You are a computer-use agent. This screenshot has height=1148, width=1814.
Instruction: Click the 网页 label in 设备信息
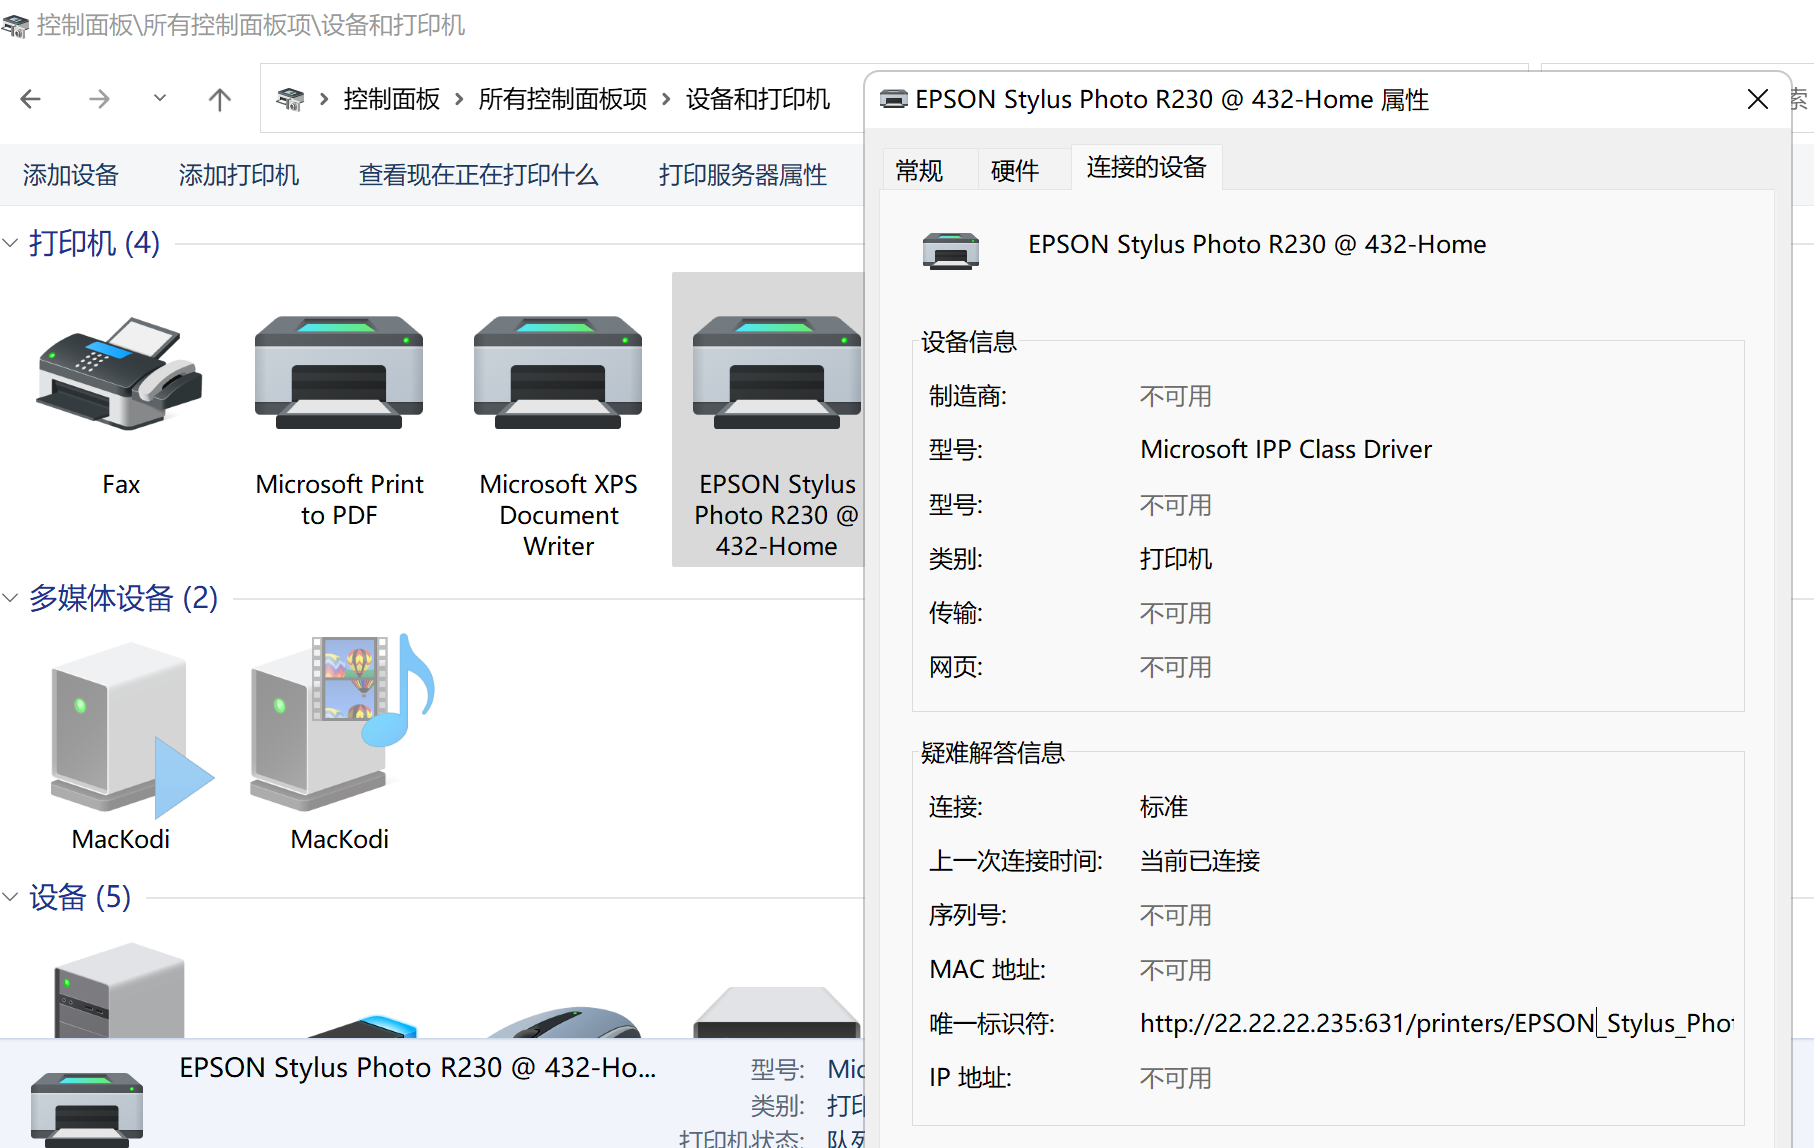pos(956,667)
